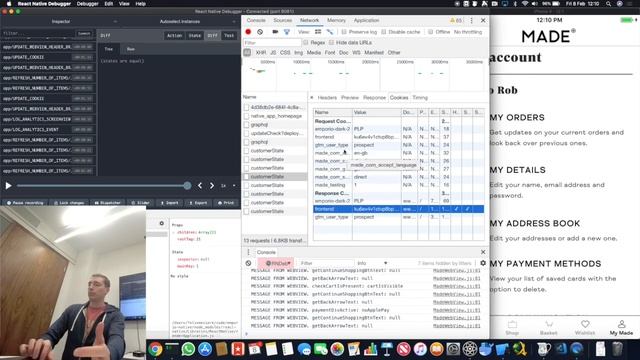Switch to Memory tab
Viewport: 640px width, 360px height.
pyautogui.click(x=336, y=20)
